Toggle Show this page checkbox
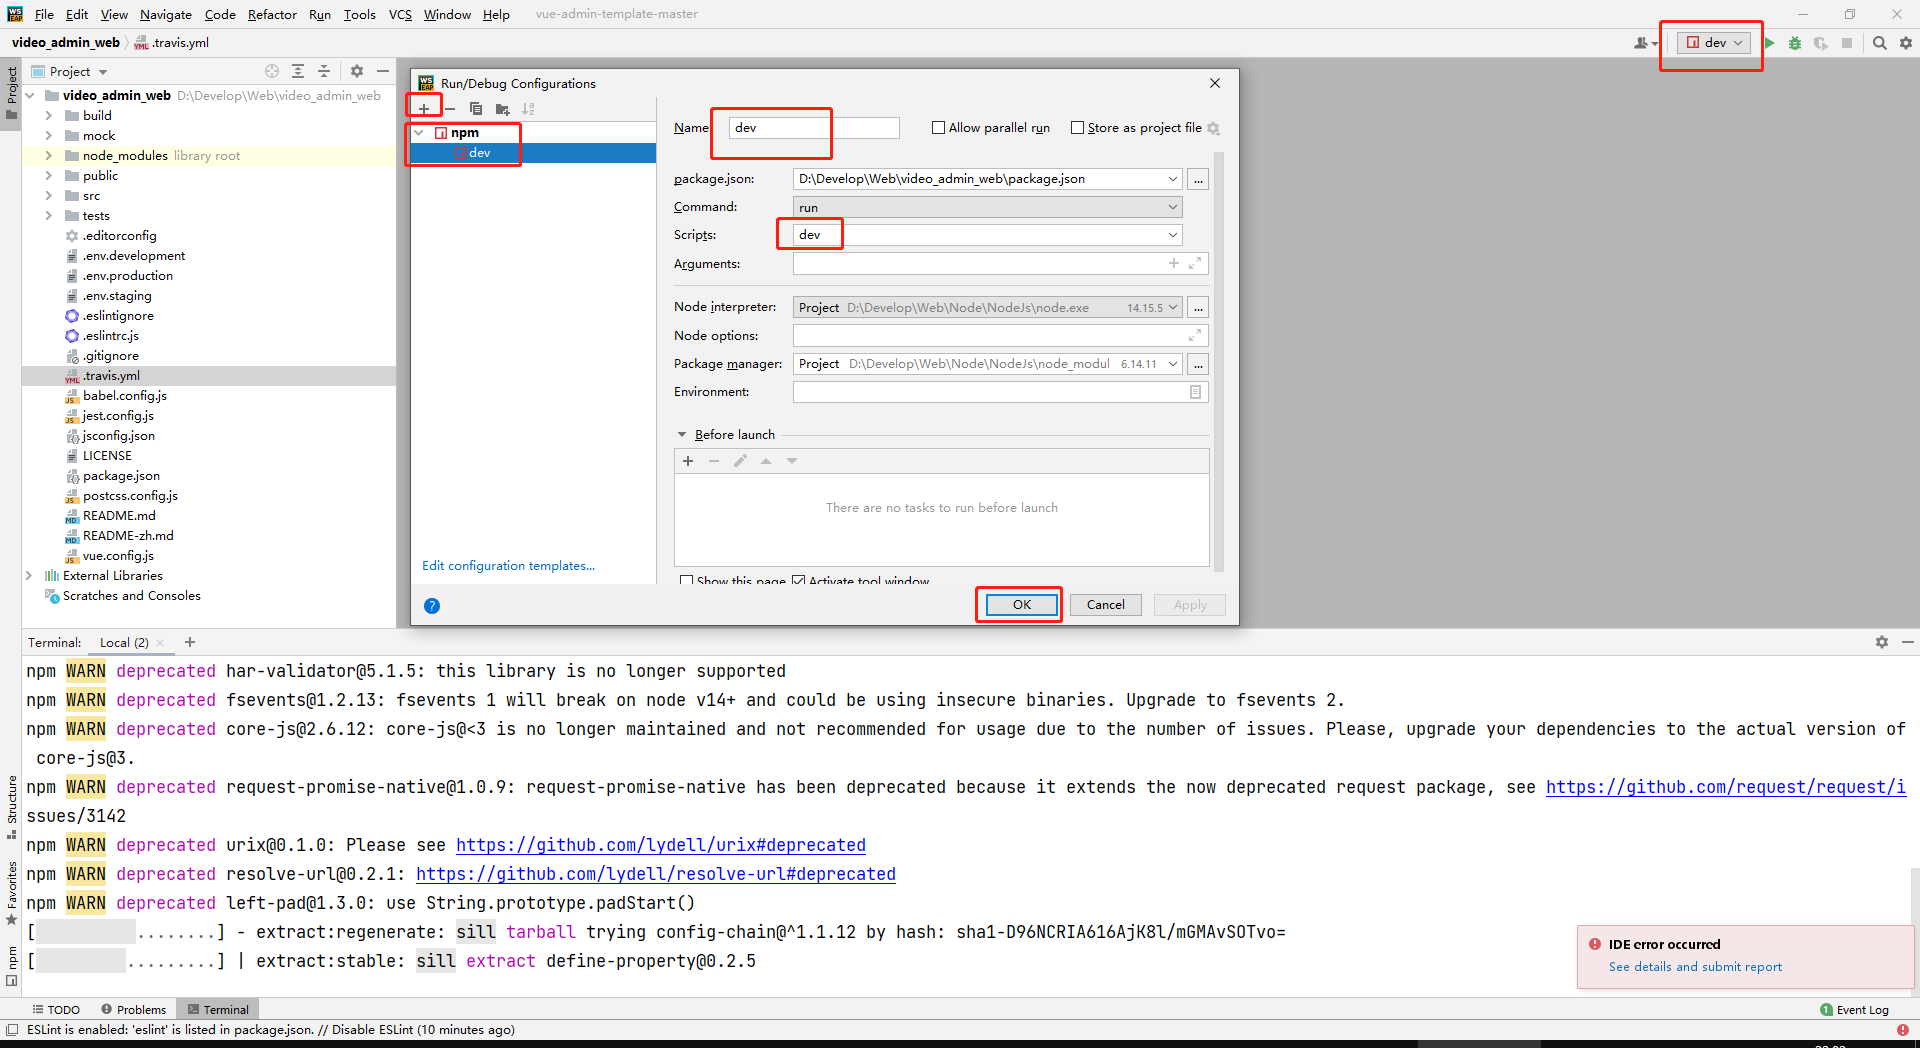The image size is (1920, 1048). click(686, 581)
